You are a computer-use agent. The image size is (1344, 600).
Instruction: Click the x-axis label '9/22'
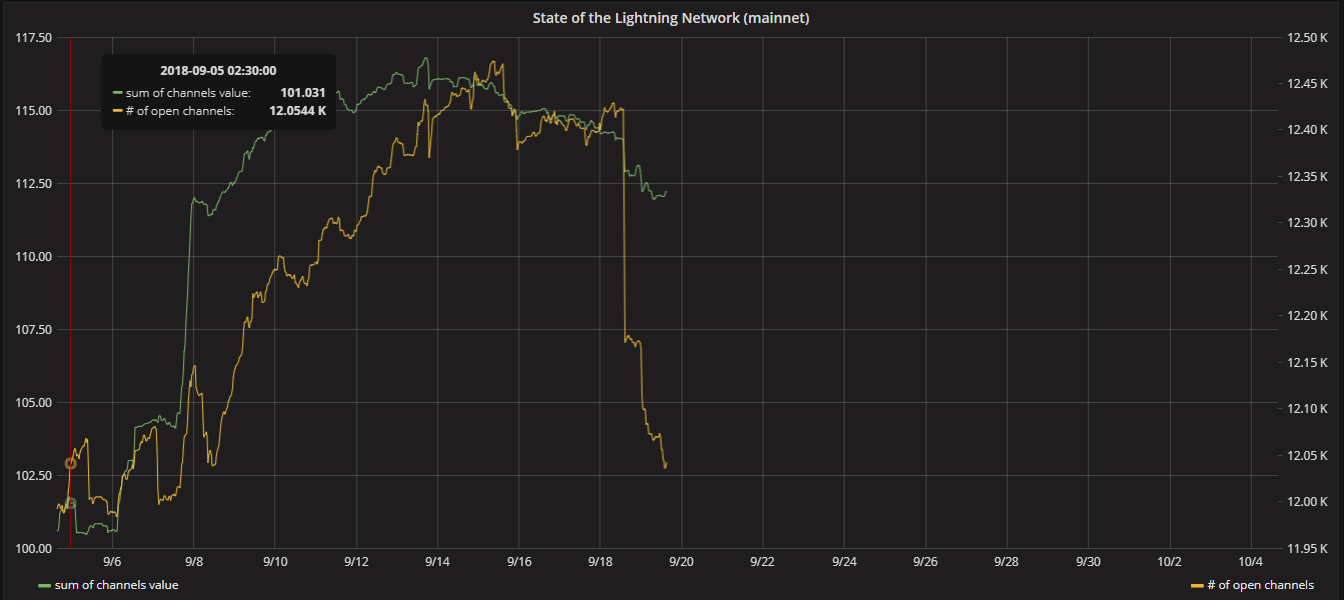point(763,562)
